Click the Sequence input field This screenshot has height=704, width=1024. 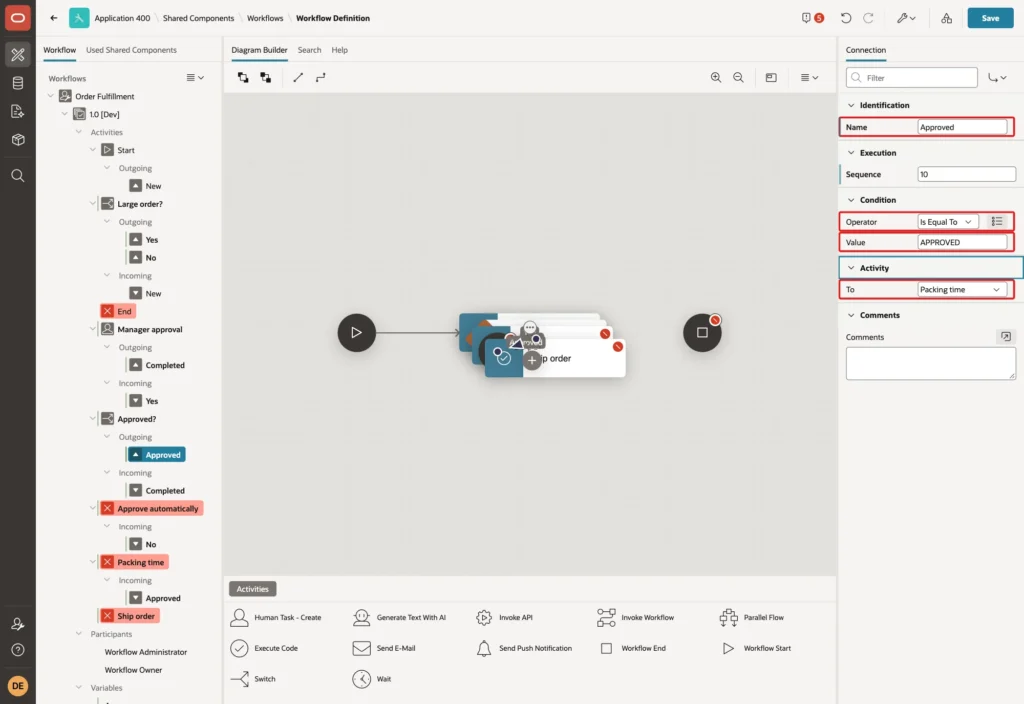[x=967, y=174]
